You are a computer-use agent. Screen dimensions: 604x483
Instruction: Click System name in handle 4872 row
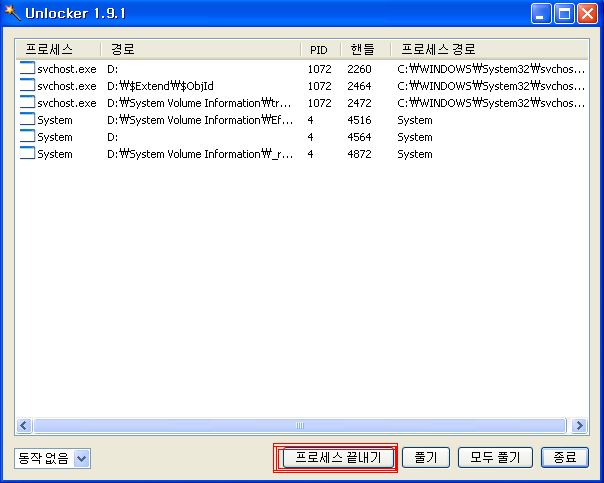[55, 154]
